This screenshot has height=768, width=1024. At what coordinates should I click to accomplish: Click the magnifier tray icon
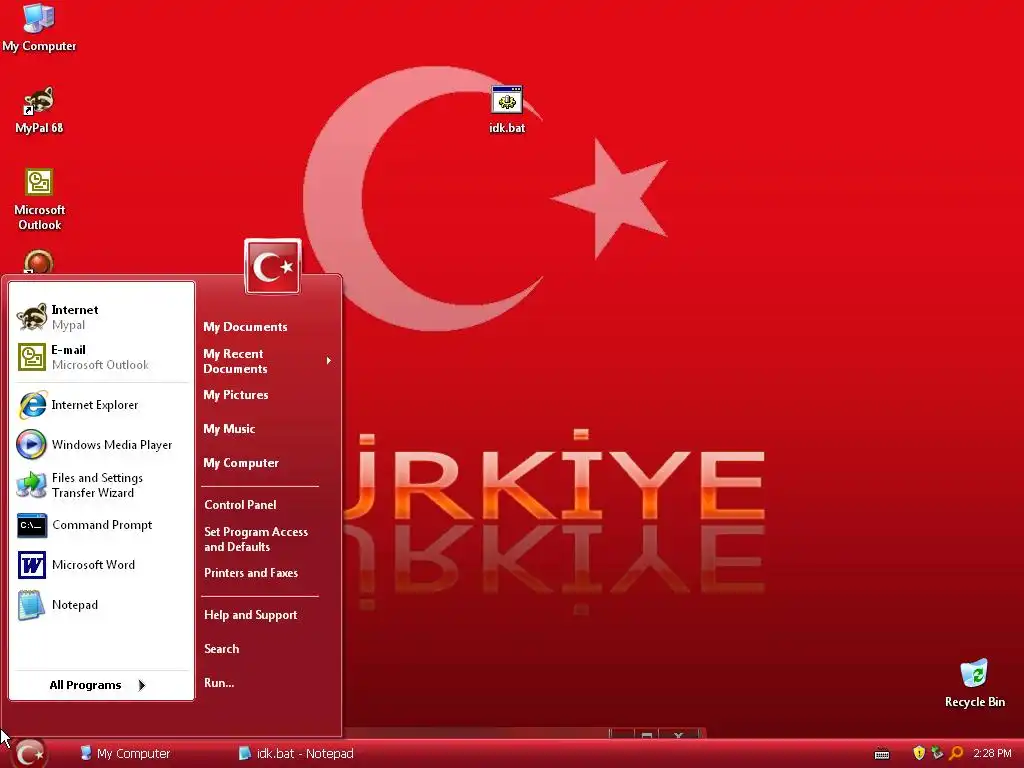(x=956, y=753)
